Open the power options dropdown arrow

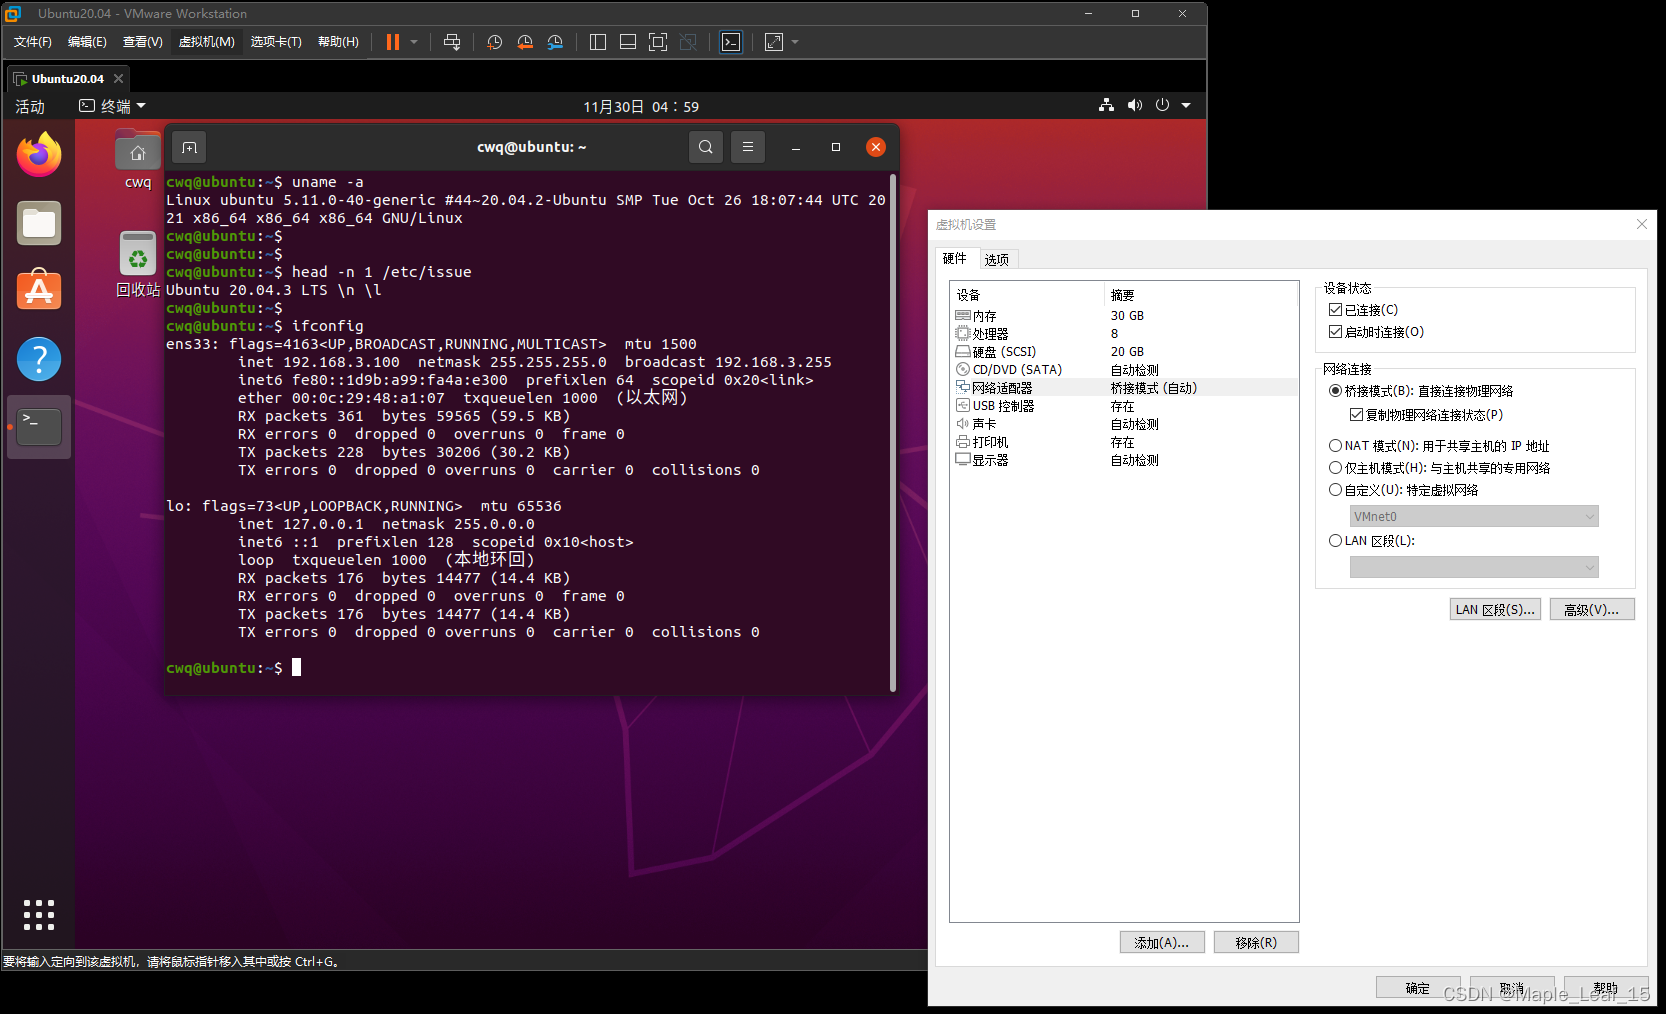[x=414, y=42]
